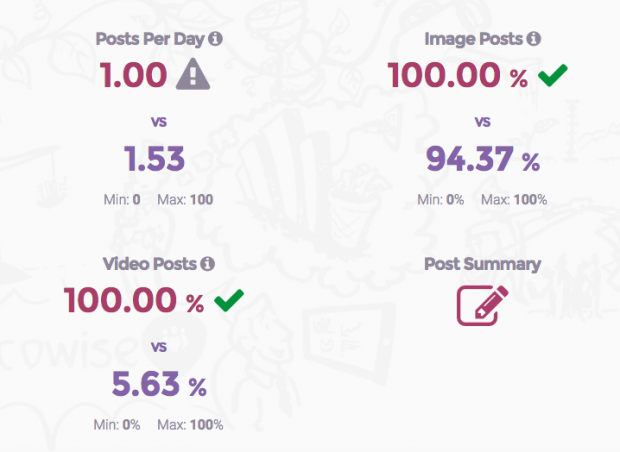Image resolution: width=620 pixels, height=452 pixels.
Task: Click the Video Posts 100.00 % value
Action: click(x=134, y=300)
